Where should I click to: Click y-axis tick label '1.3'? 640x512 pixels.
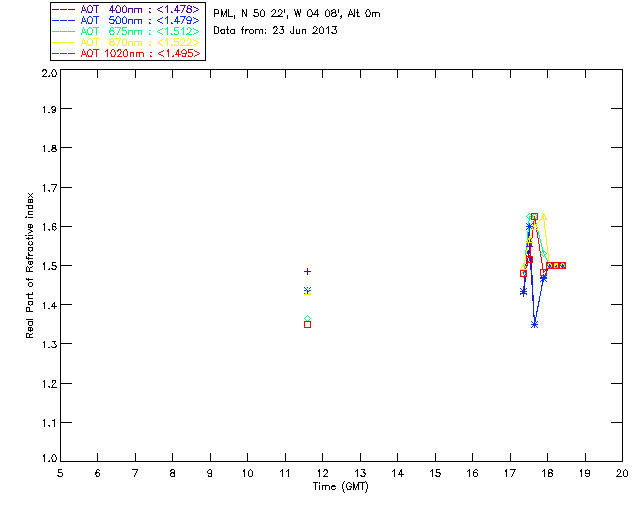(x=49, y=344)
